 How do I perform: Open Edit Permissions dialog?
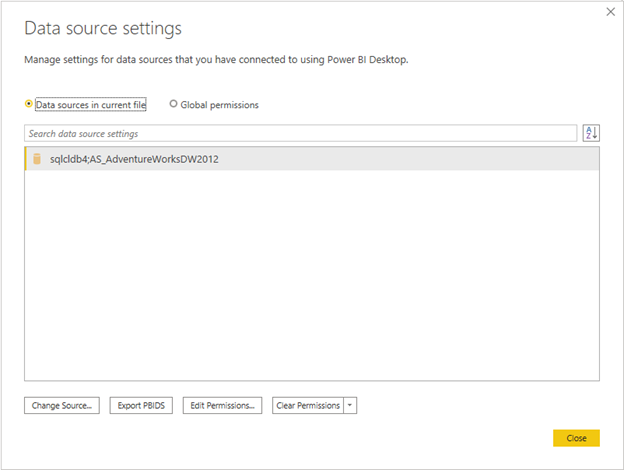click(222, 405)
